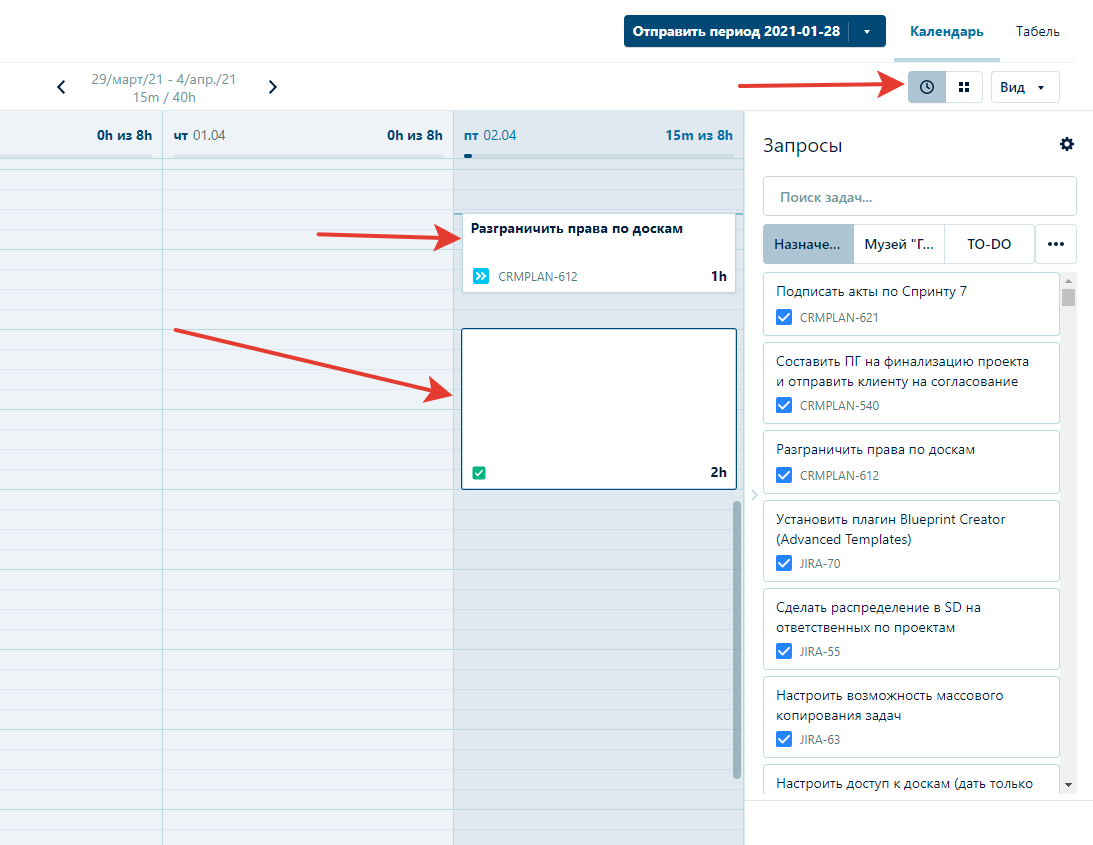Click the green checkbox icon on 2h card

pos(479,473)
